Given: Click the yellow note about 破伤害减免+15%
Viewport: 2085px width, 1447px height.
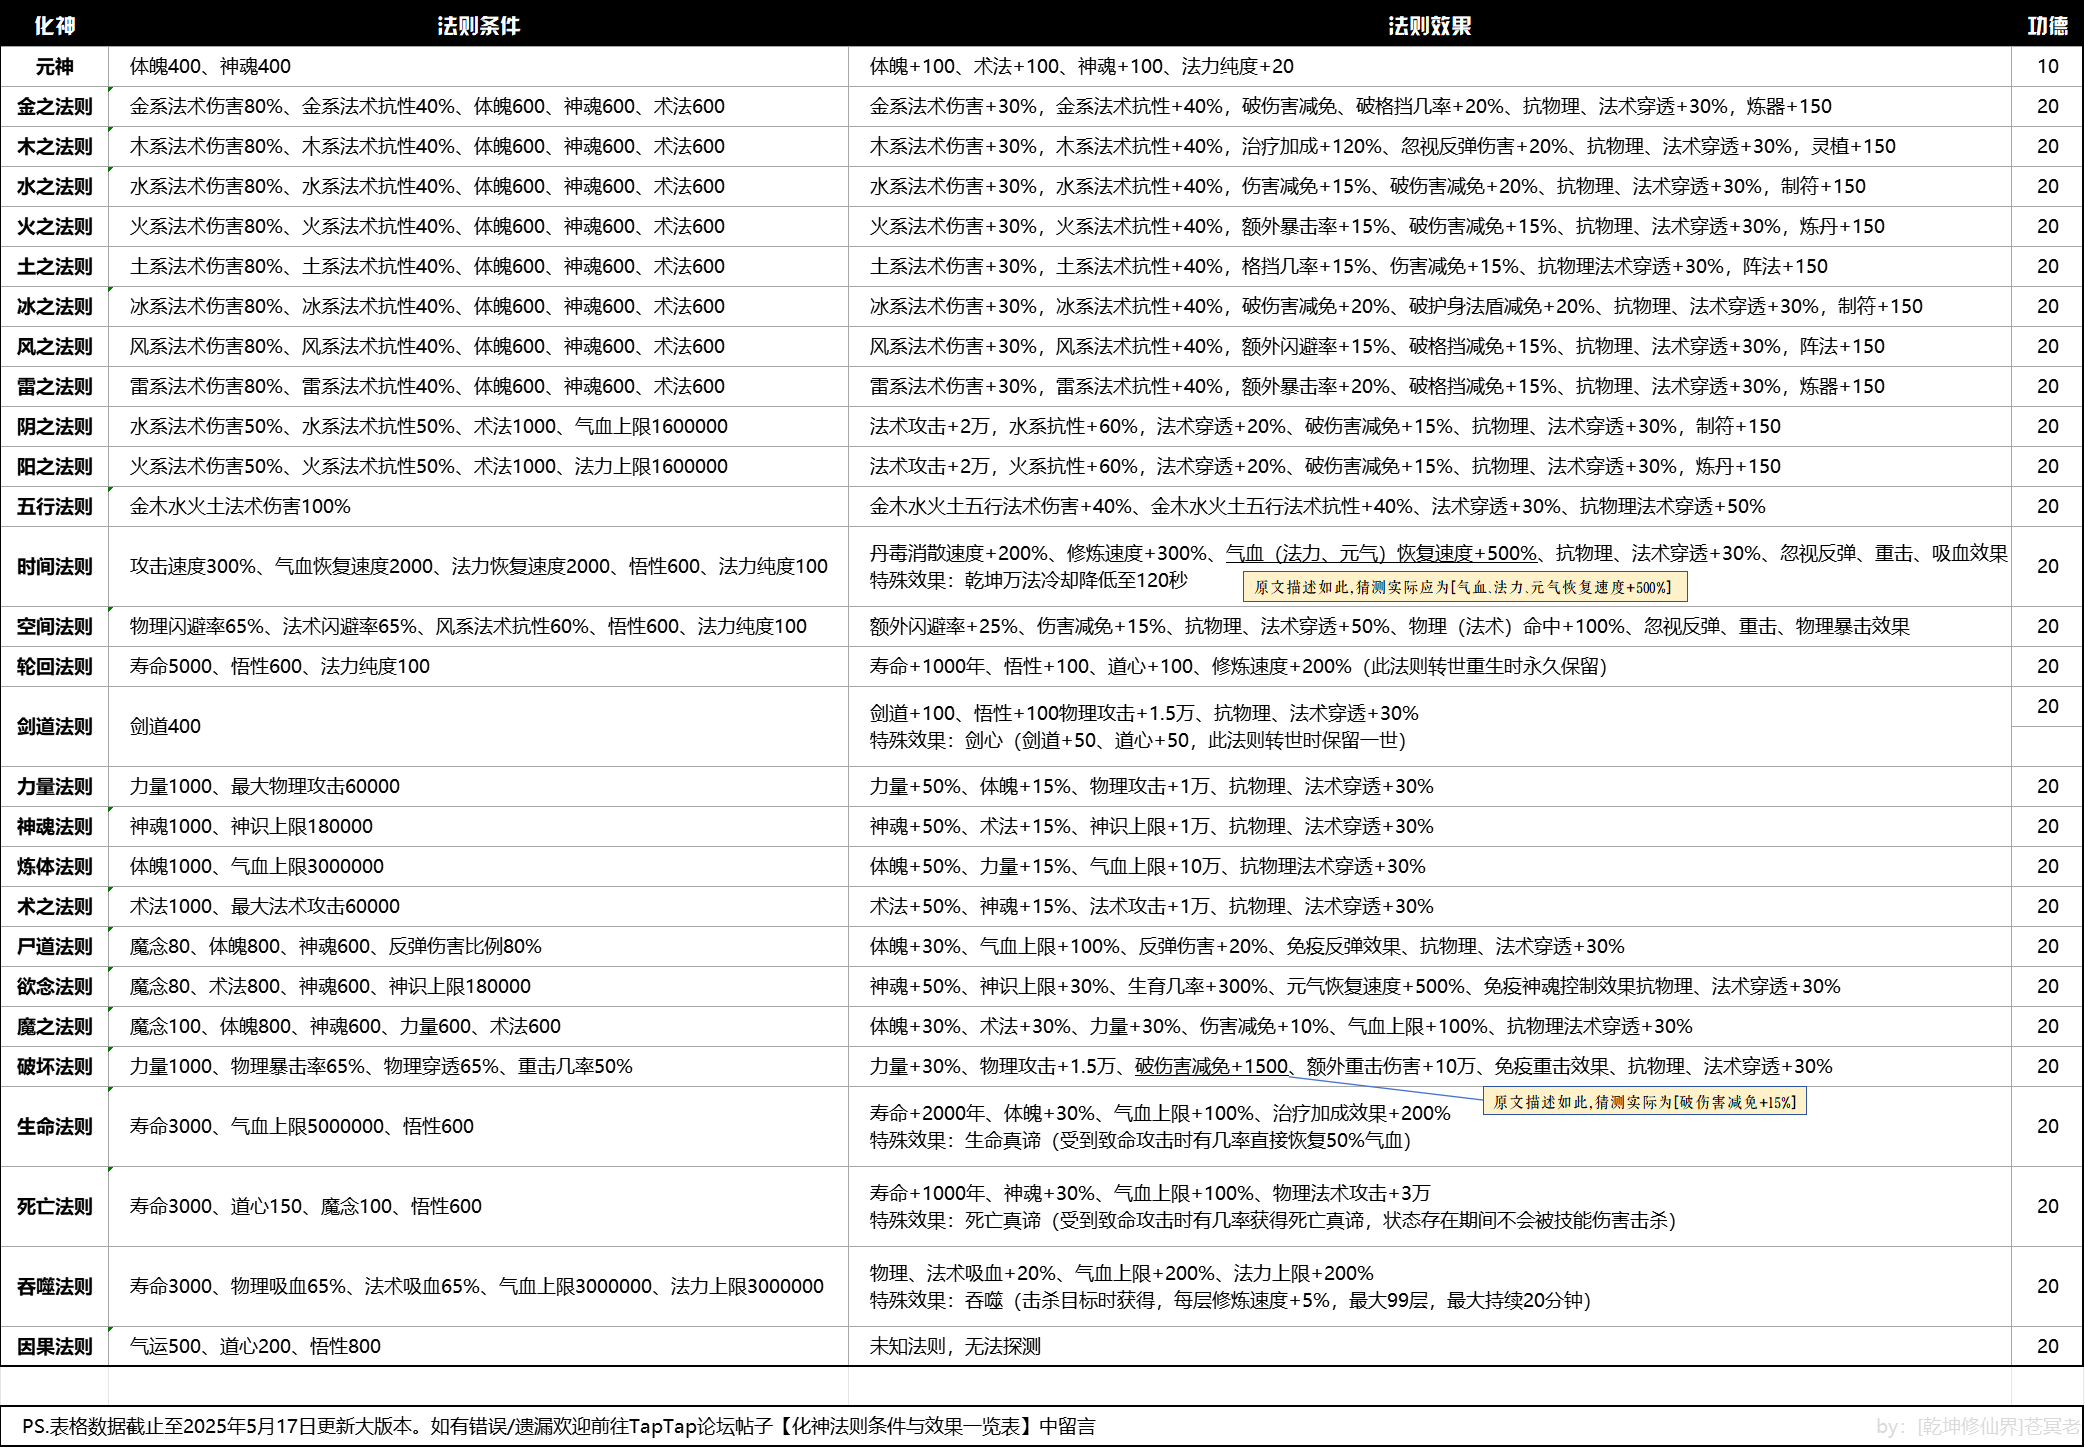Looking at the screenshot, I should [x=1644, y=1102].
